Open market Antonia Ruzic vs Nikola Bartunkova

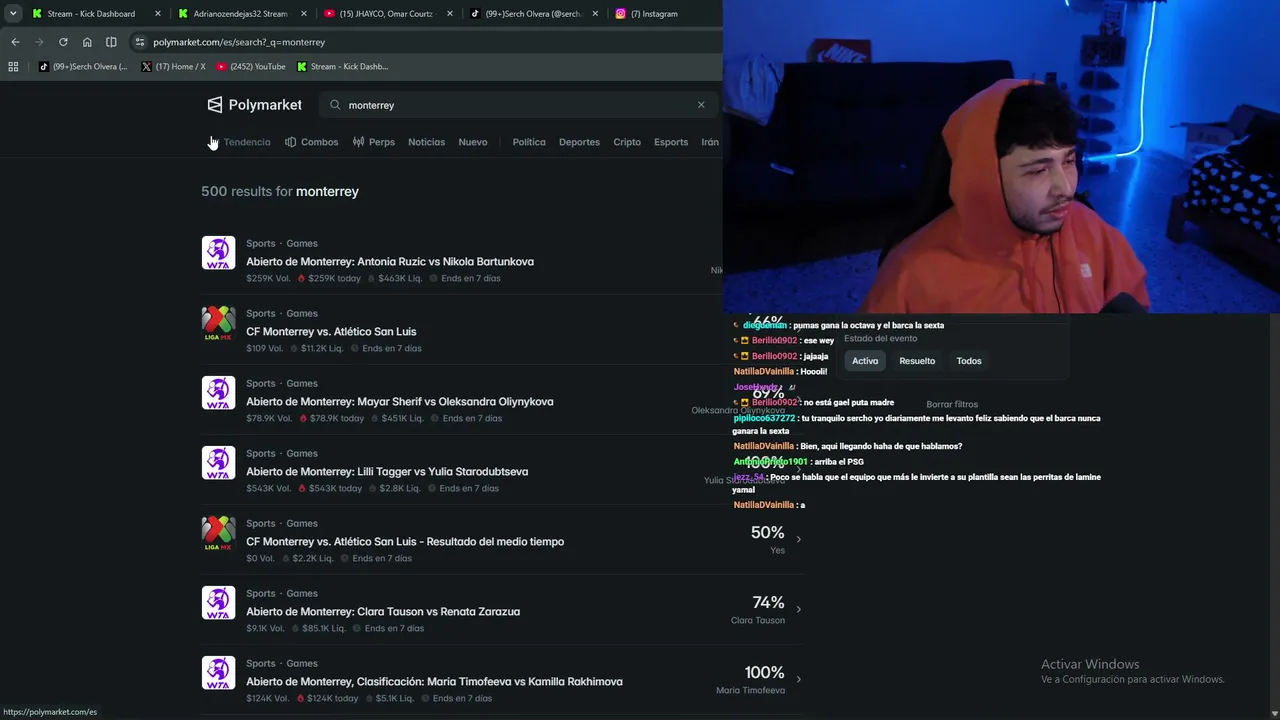point(390,261)
